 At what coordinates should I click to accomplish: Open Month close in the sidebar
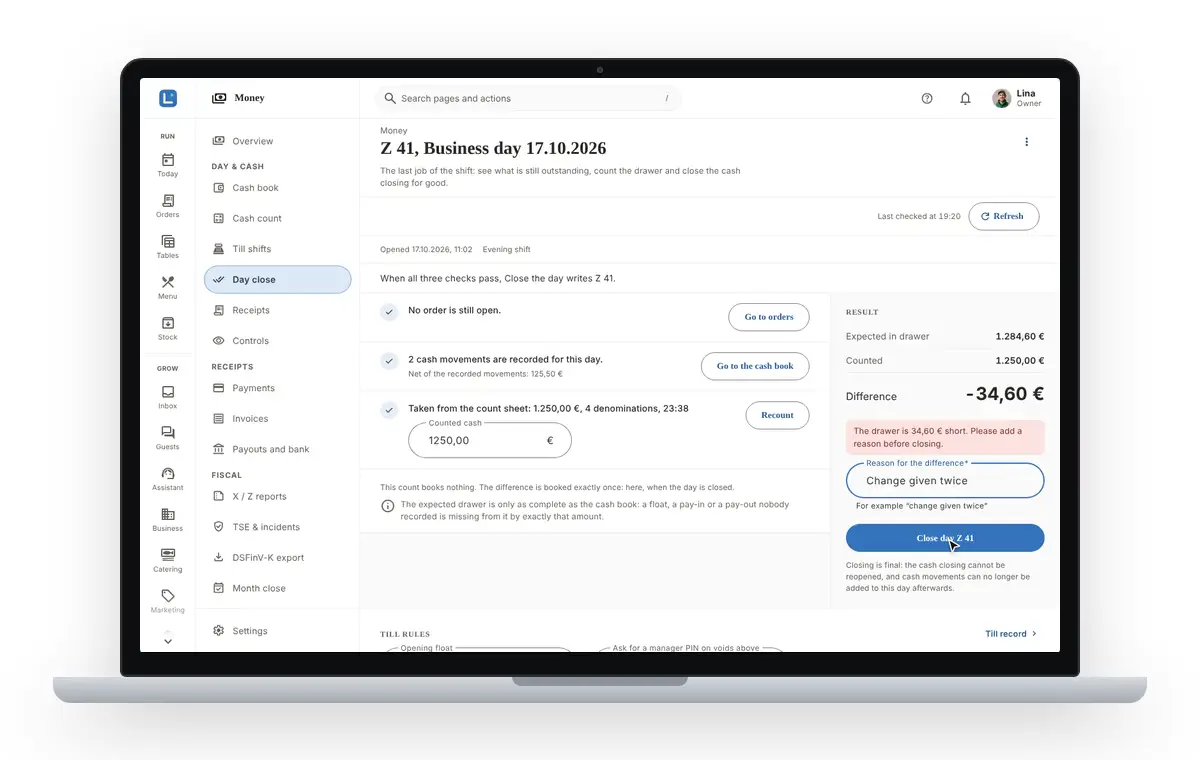278,588
